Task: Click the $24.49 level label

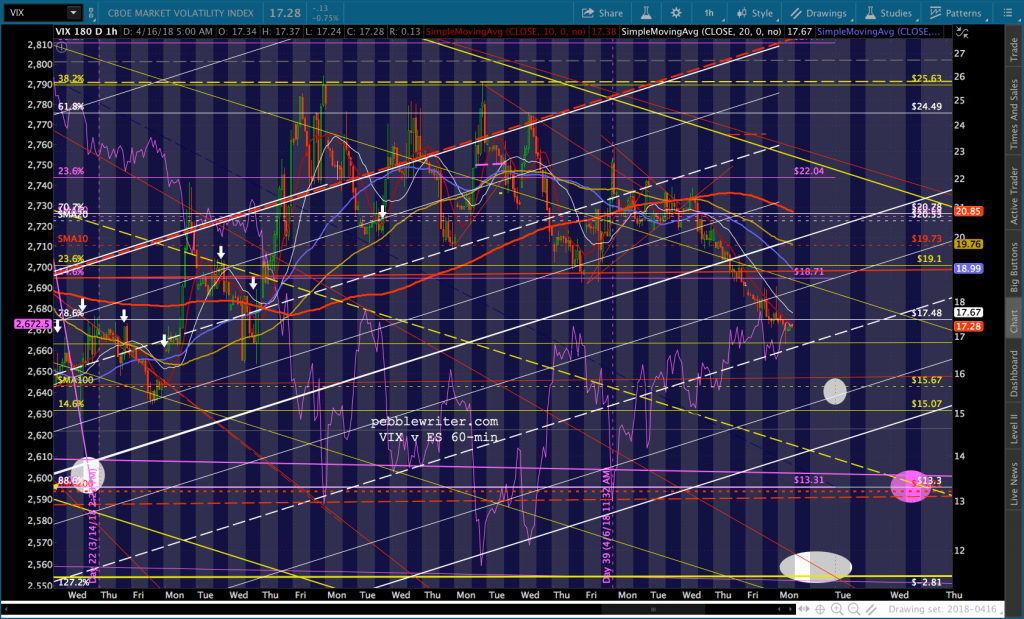Action: click(927, 107)
